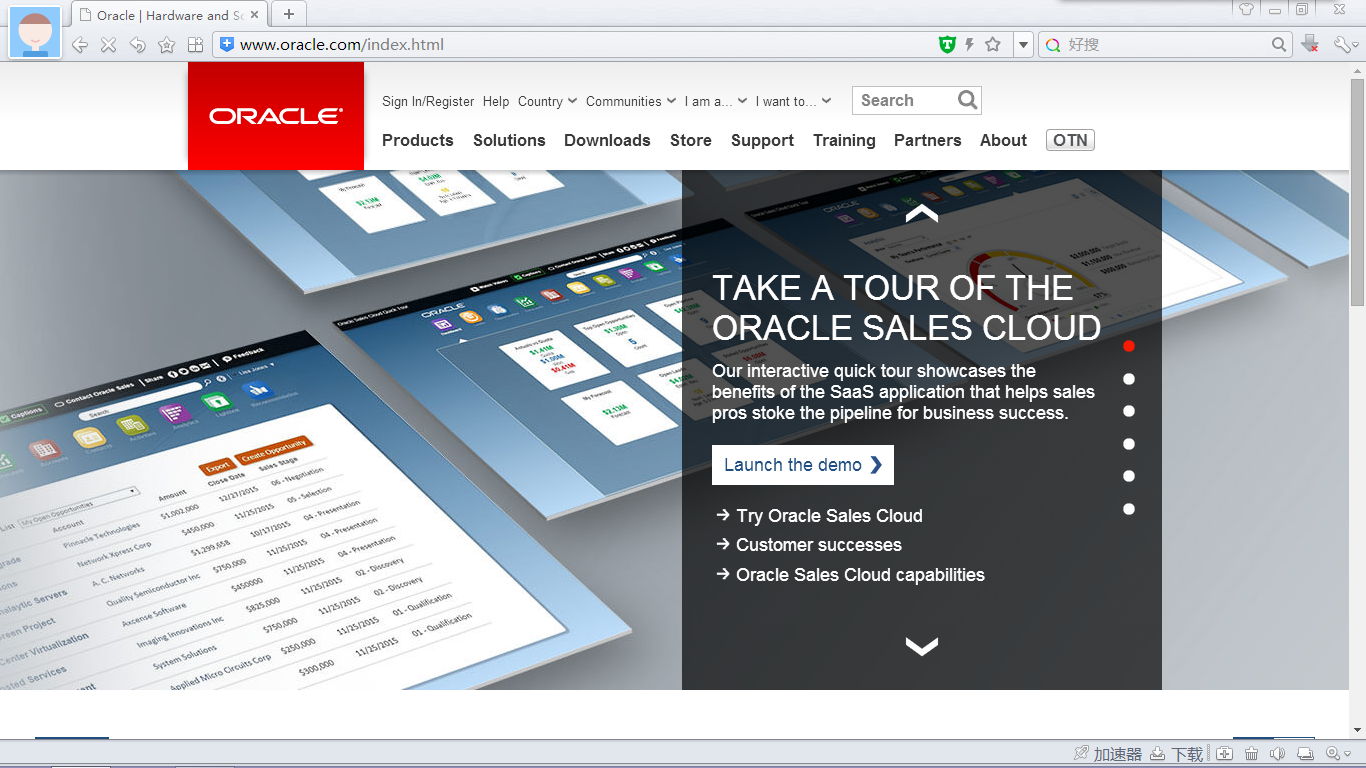The image size is (1366, 768).
Task: Click the Oracle logo
Action: pos(276,116)
